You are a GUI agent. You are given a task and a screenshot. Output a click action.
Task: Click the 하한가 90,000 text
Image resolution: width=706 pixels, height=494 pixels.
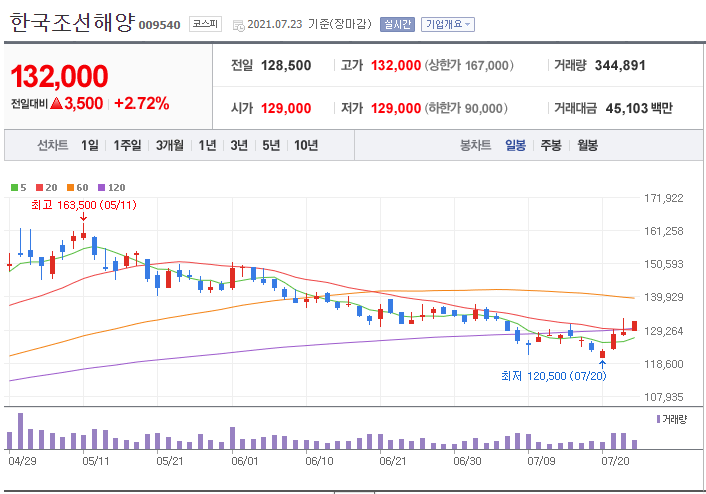coord(466,109)
